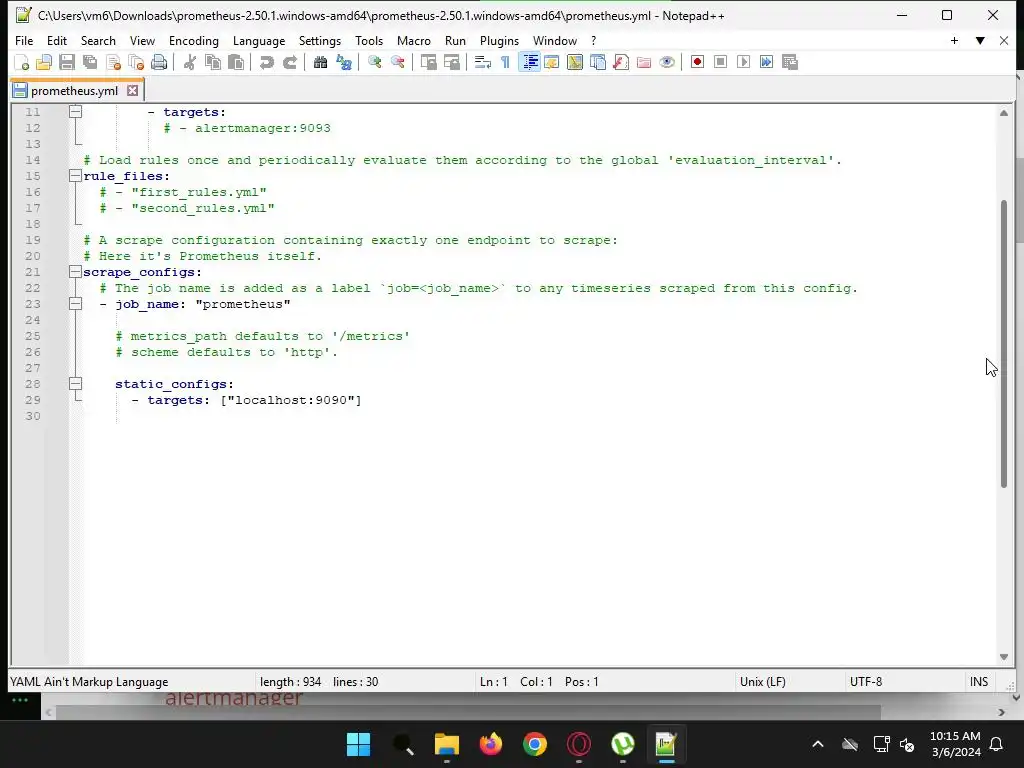Viewport: 1024px width, 768px height.
Task: Click the Copy toolbar icon
Action: [x=213, y=62]
